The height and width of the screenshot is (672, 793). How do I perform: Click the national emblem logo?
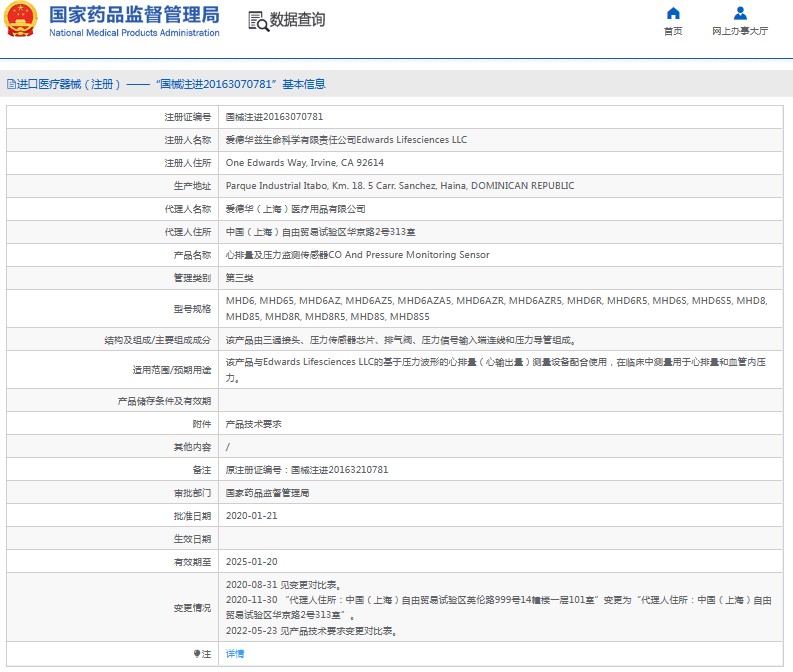click(x=21, y=19)
